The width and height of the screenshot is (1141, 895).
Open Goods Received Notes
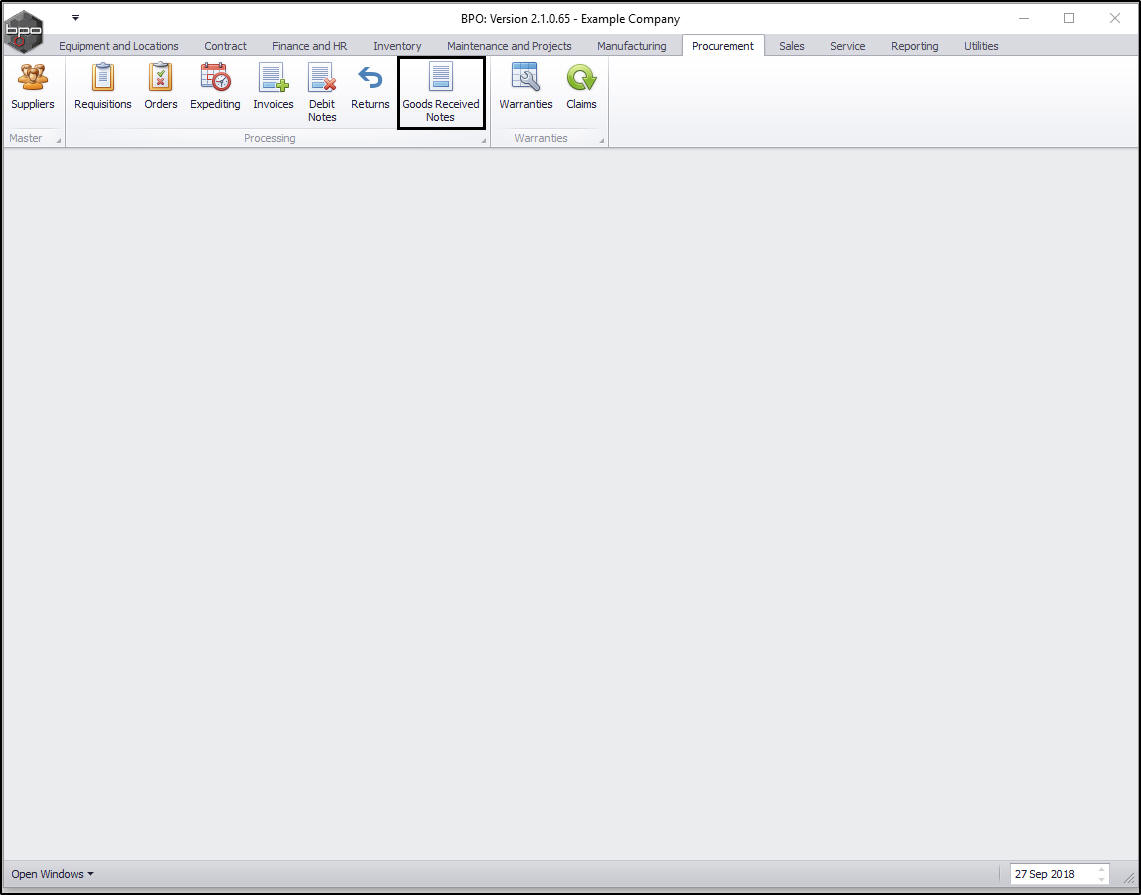coord(441,93)
